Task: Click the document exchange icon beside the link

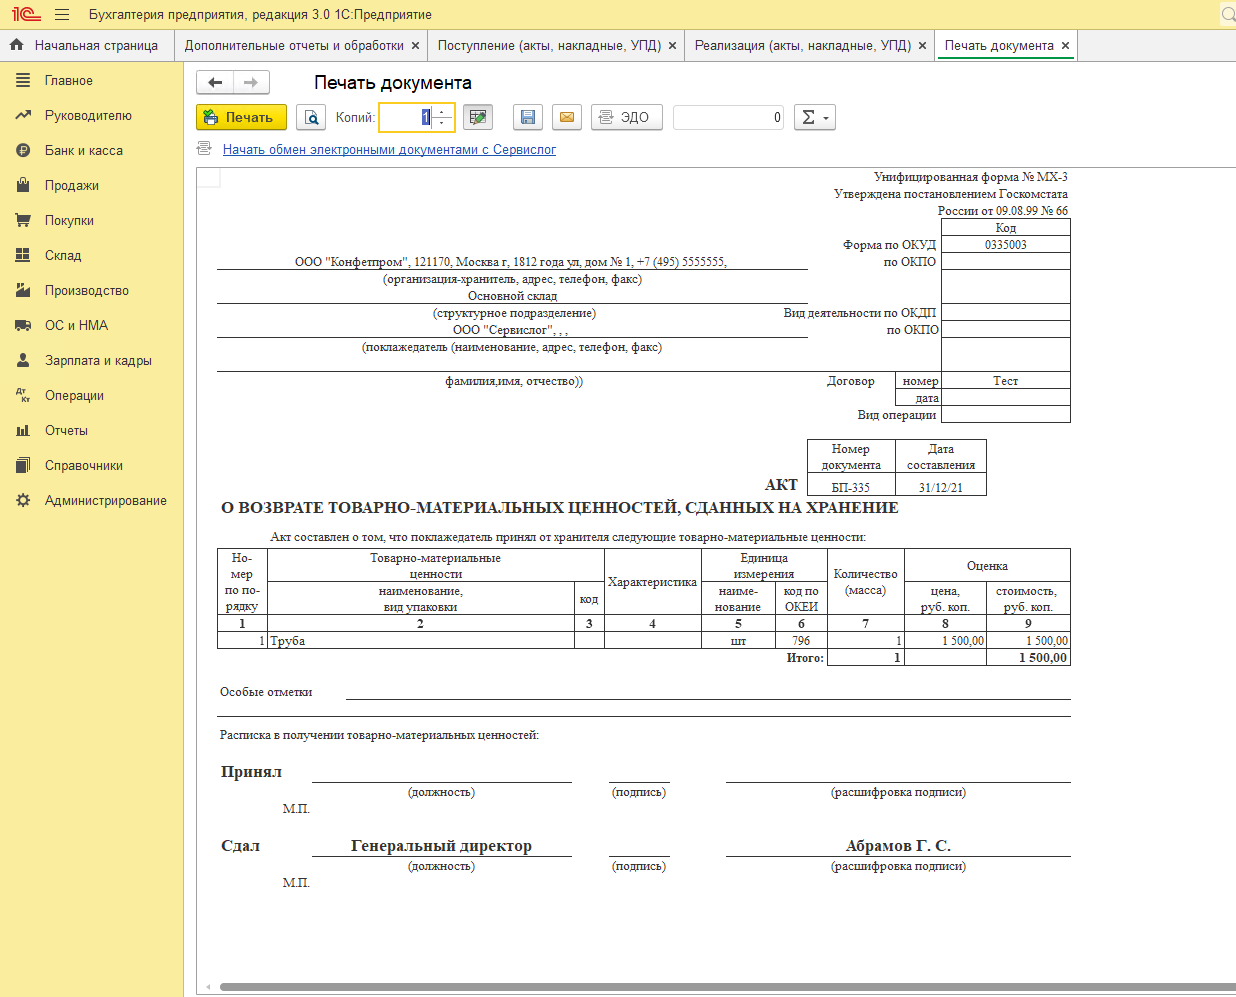Action: (x=205, y=148)
